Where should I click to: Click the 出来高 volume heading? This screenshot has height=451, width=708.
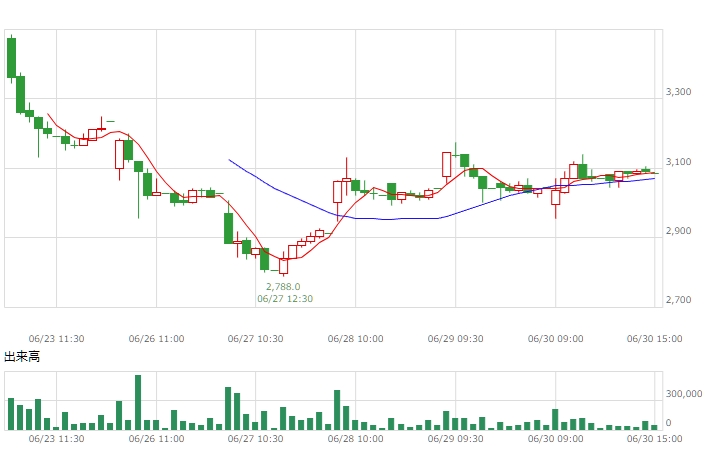(x=22, y=357)
